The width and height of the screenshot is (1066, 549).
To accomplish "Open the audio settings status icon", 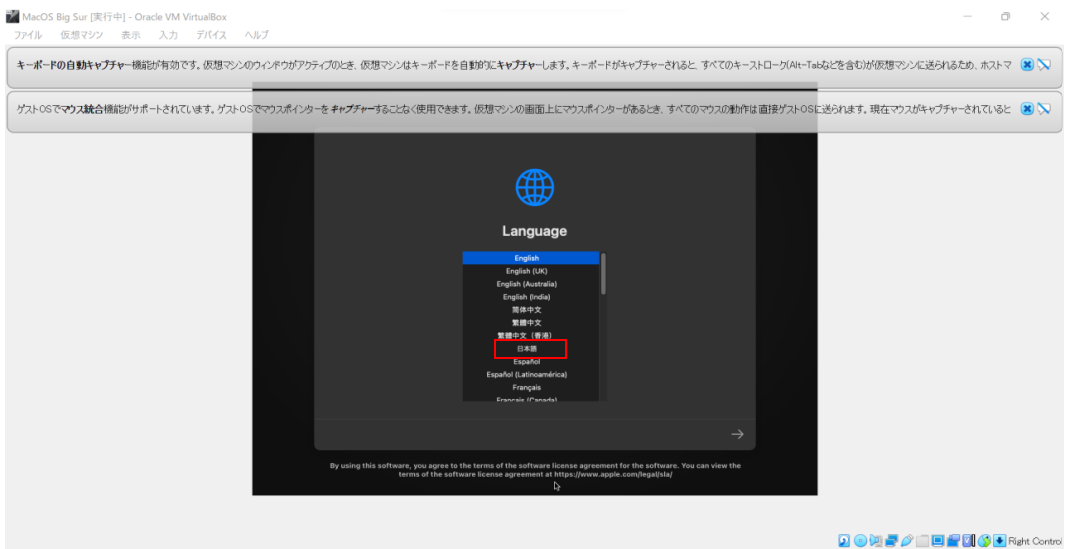I will [876, 541].
